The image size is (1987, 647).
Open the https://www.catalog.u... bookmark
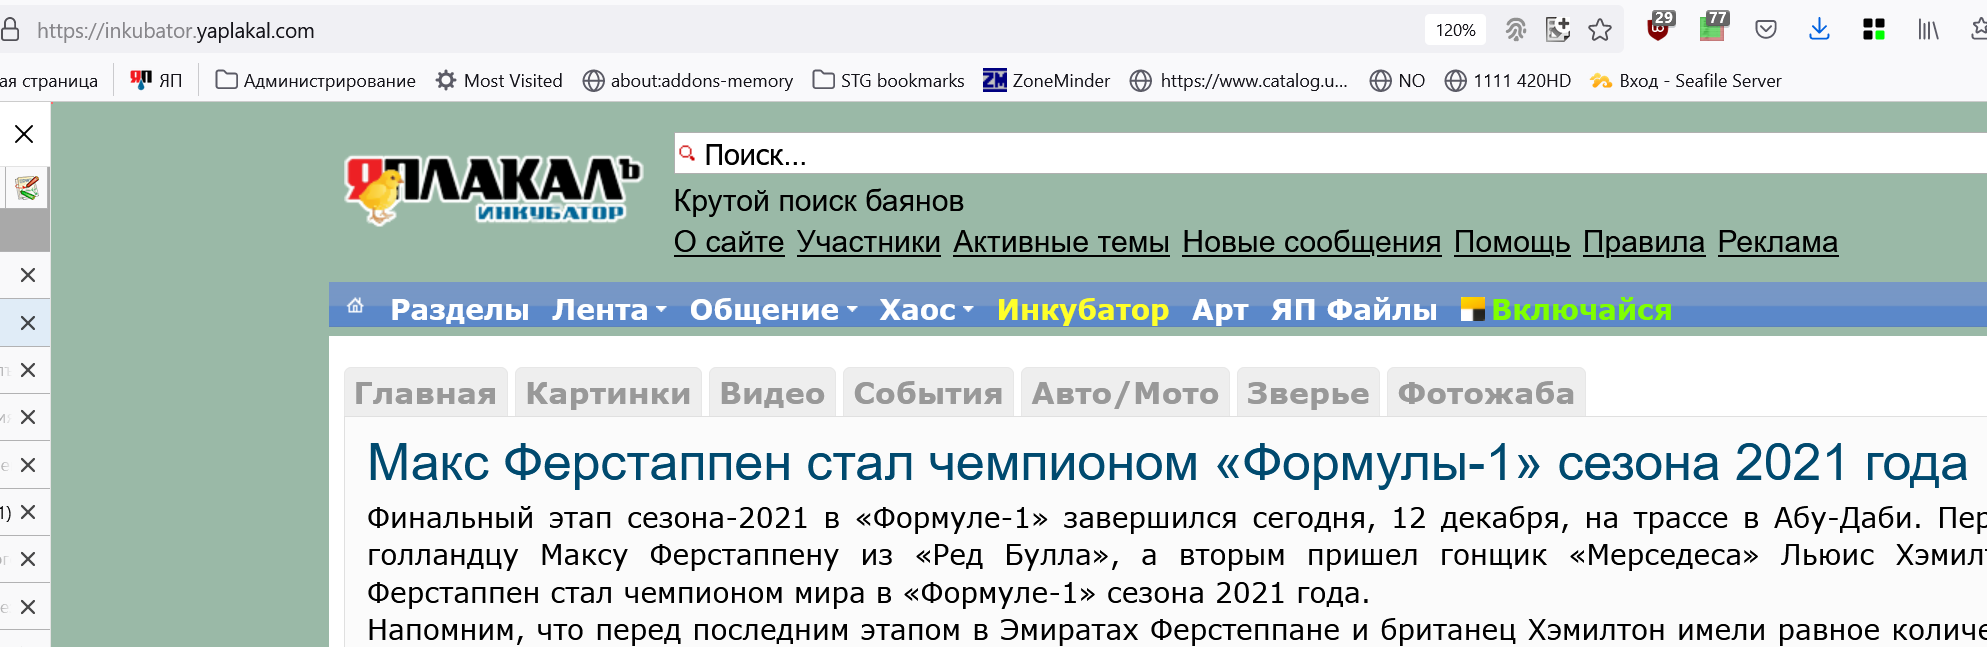1239,80
